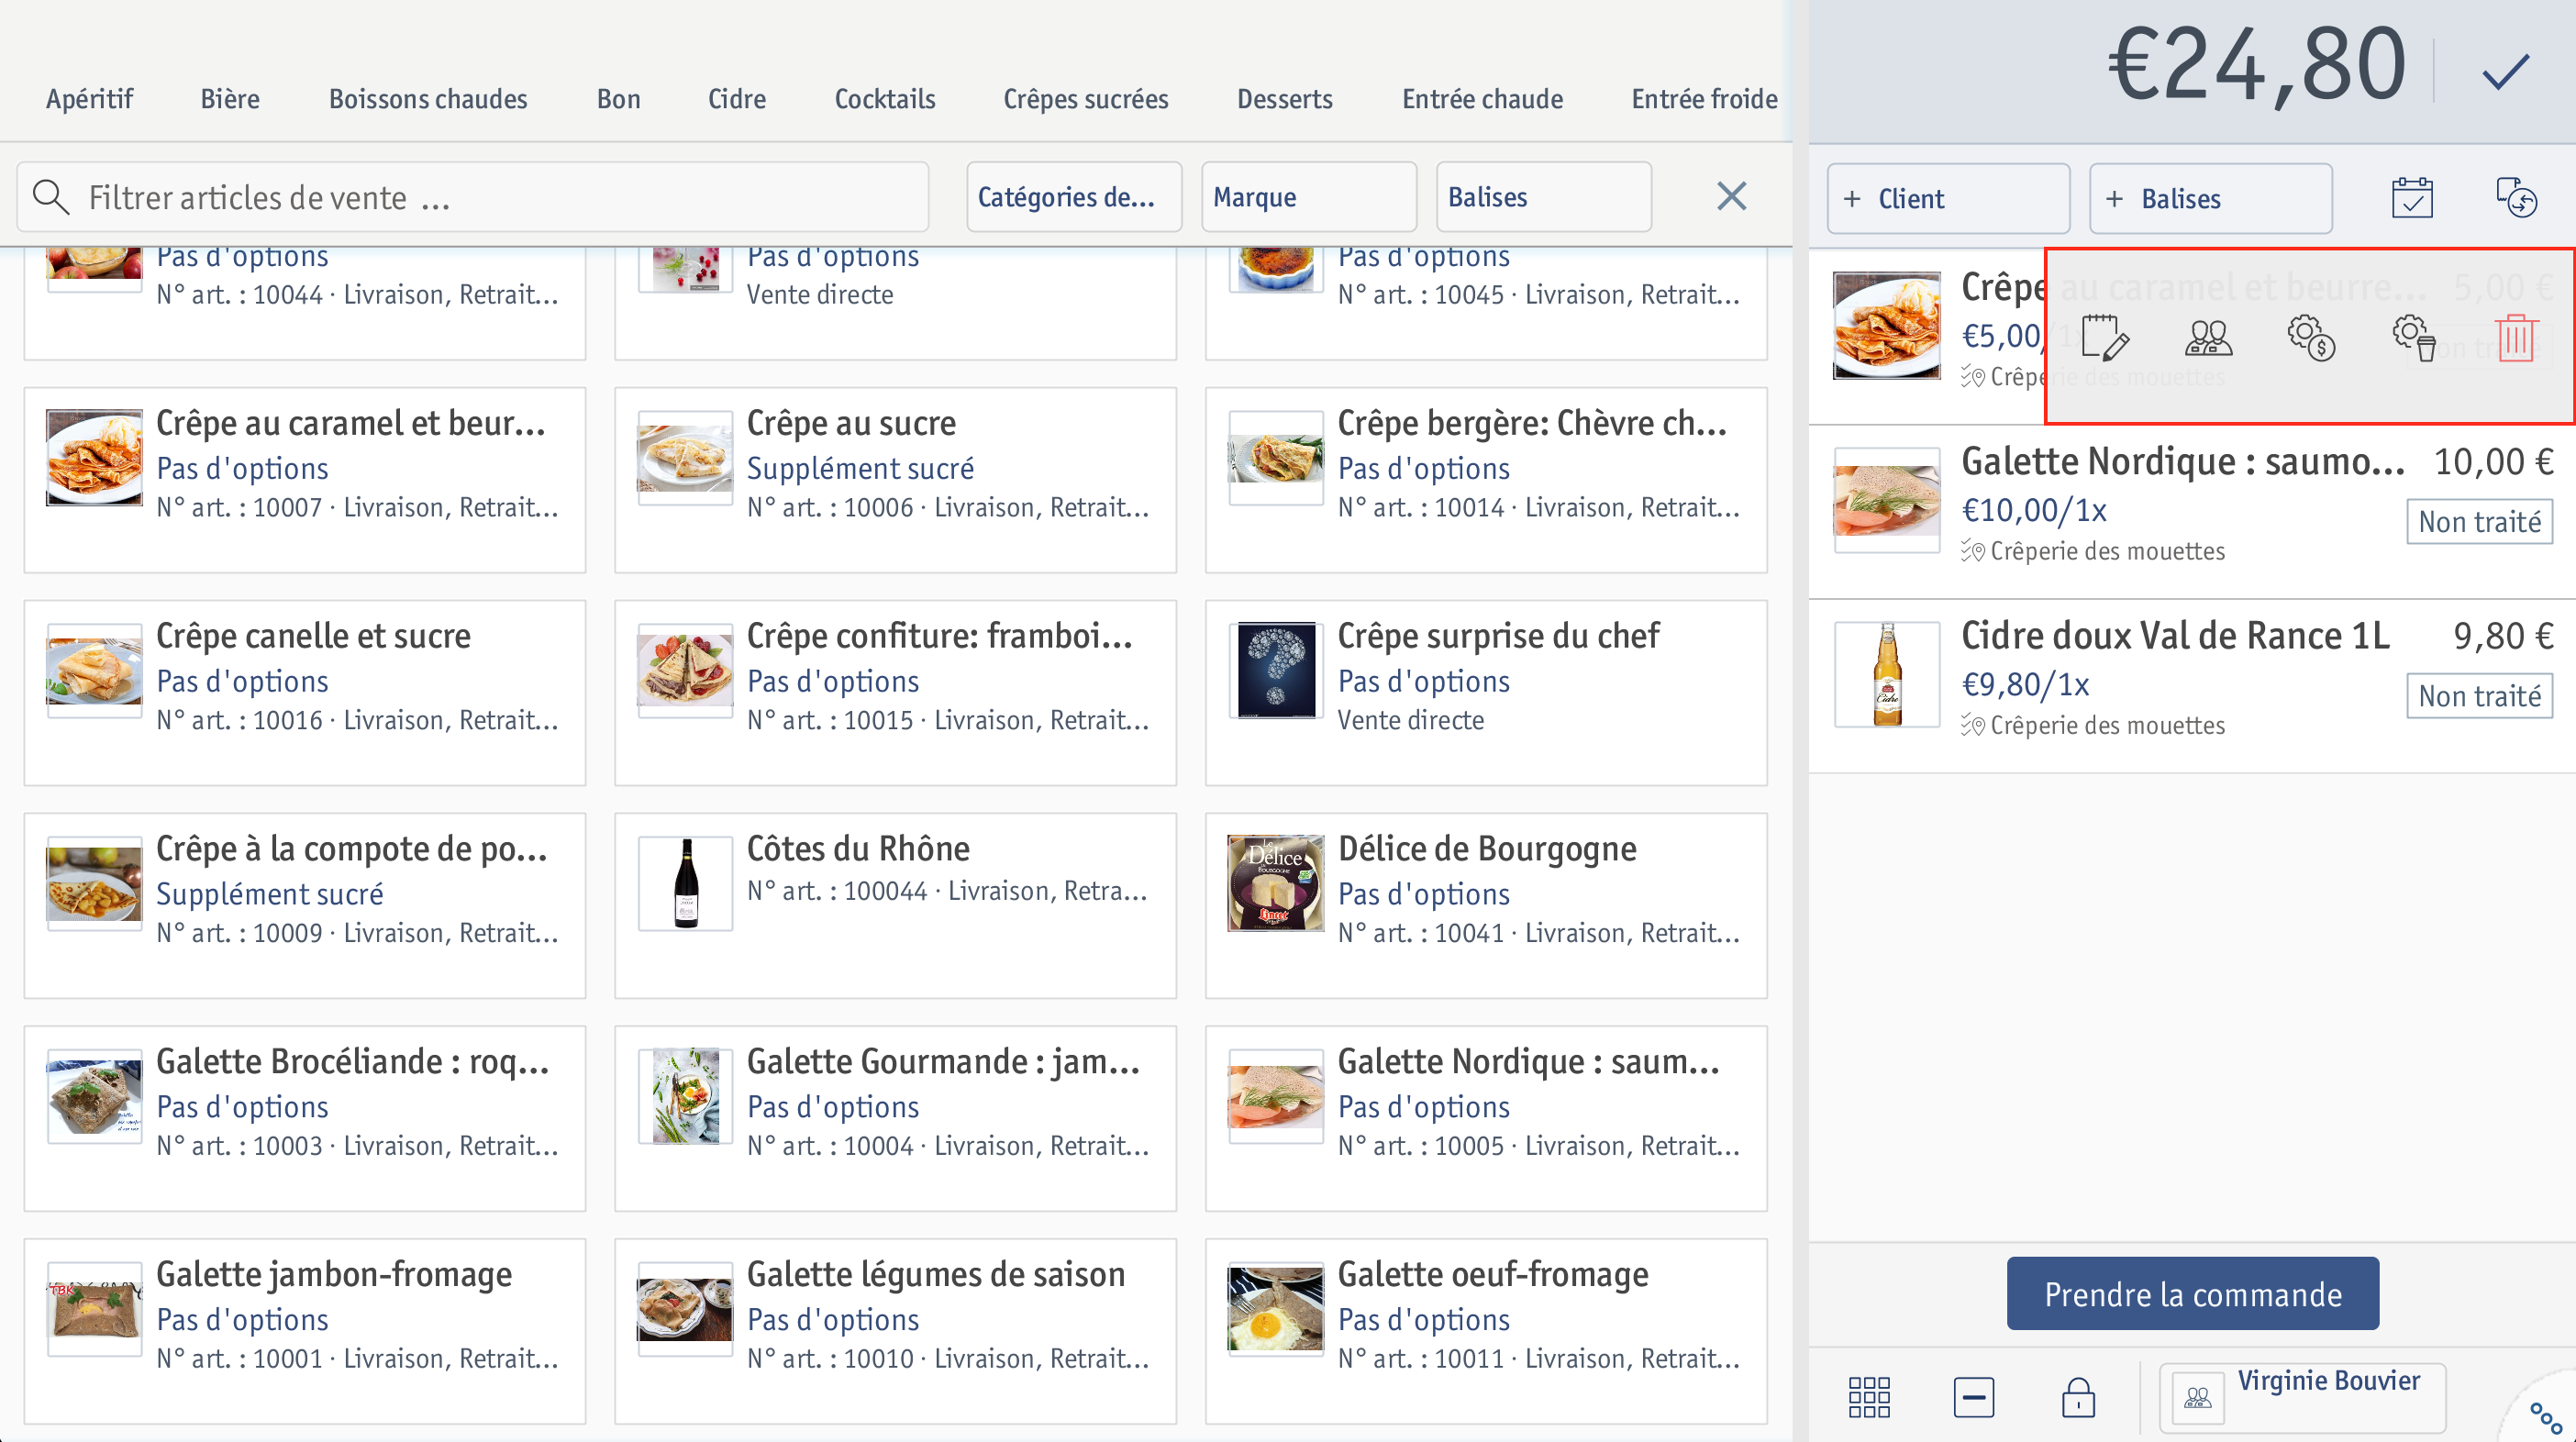The width and height of the screenshot is (2576, 1442).
Task: Add Galette jambon-fromage product
Action: pyautogui.click(x=305, y=1332)
